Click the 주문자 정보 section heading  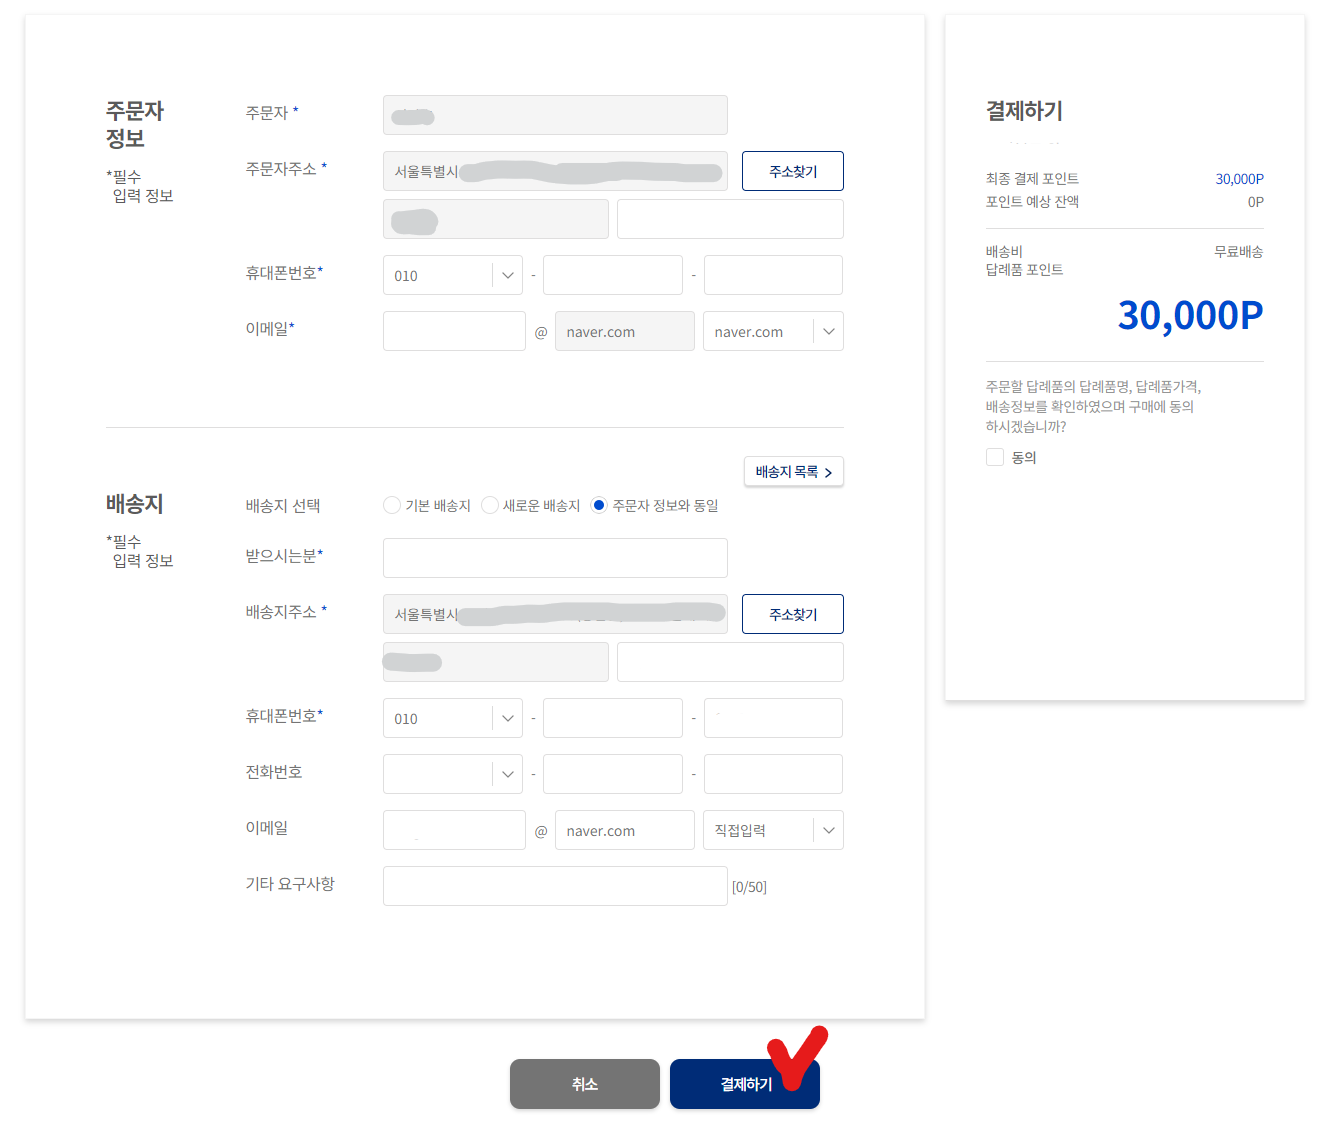coord(135,125)
